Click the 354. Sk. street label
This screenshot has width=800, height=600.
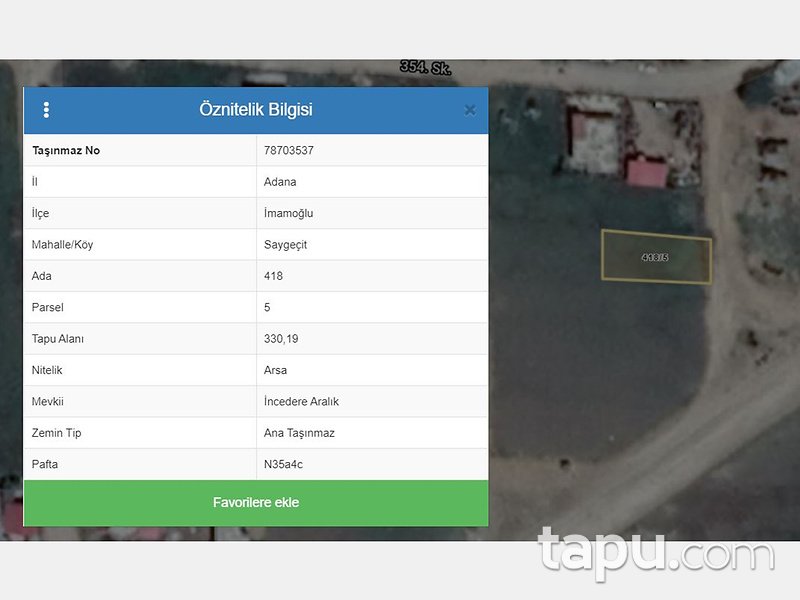(426, 67)
